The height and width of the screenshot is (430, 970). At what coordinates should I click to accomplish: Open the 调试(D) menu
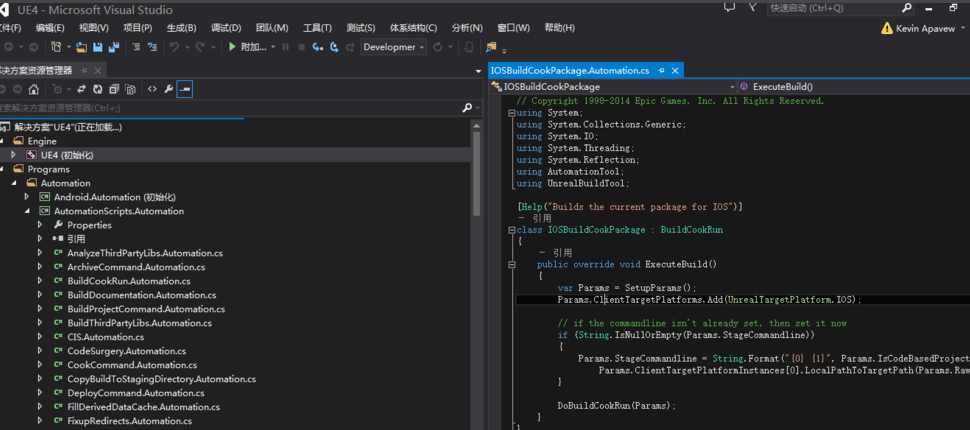coord(226,27)
